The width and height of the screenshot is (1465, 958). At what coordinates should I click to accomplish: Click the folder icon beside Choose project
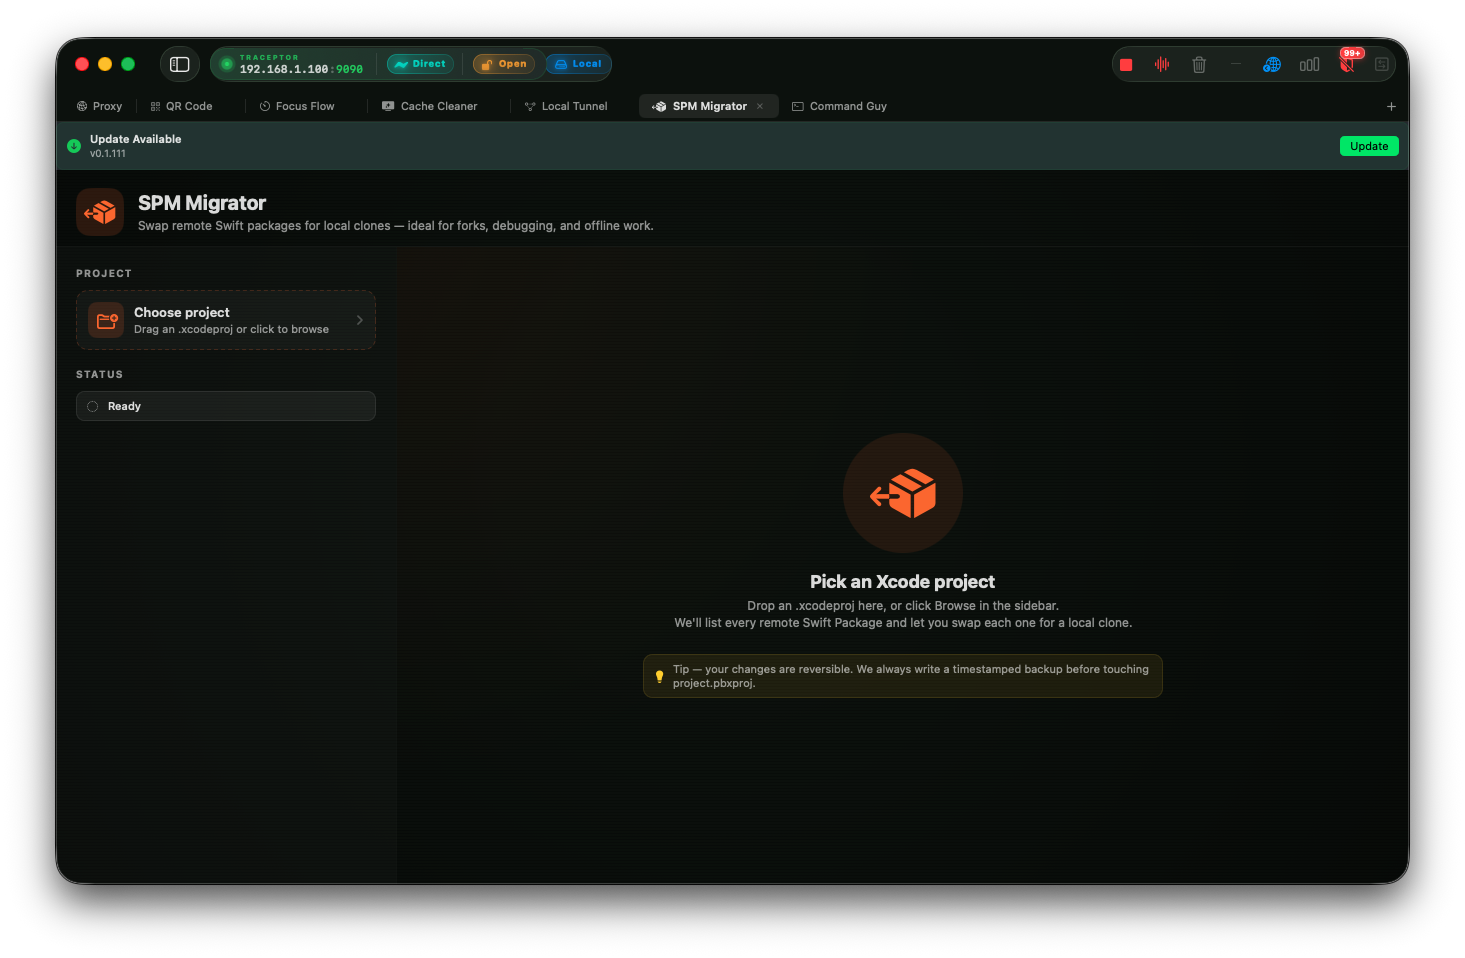106,320
